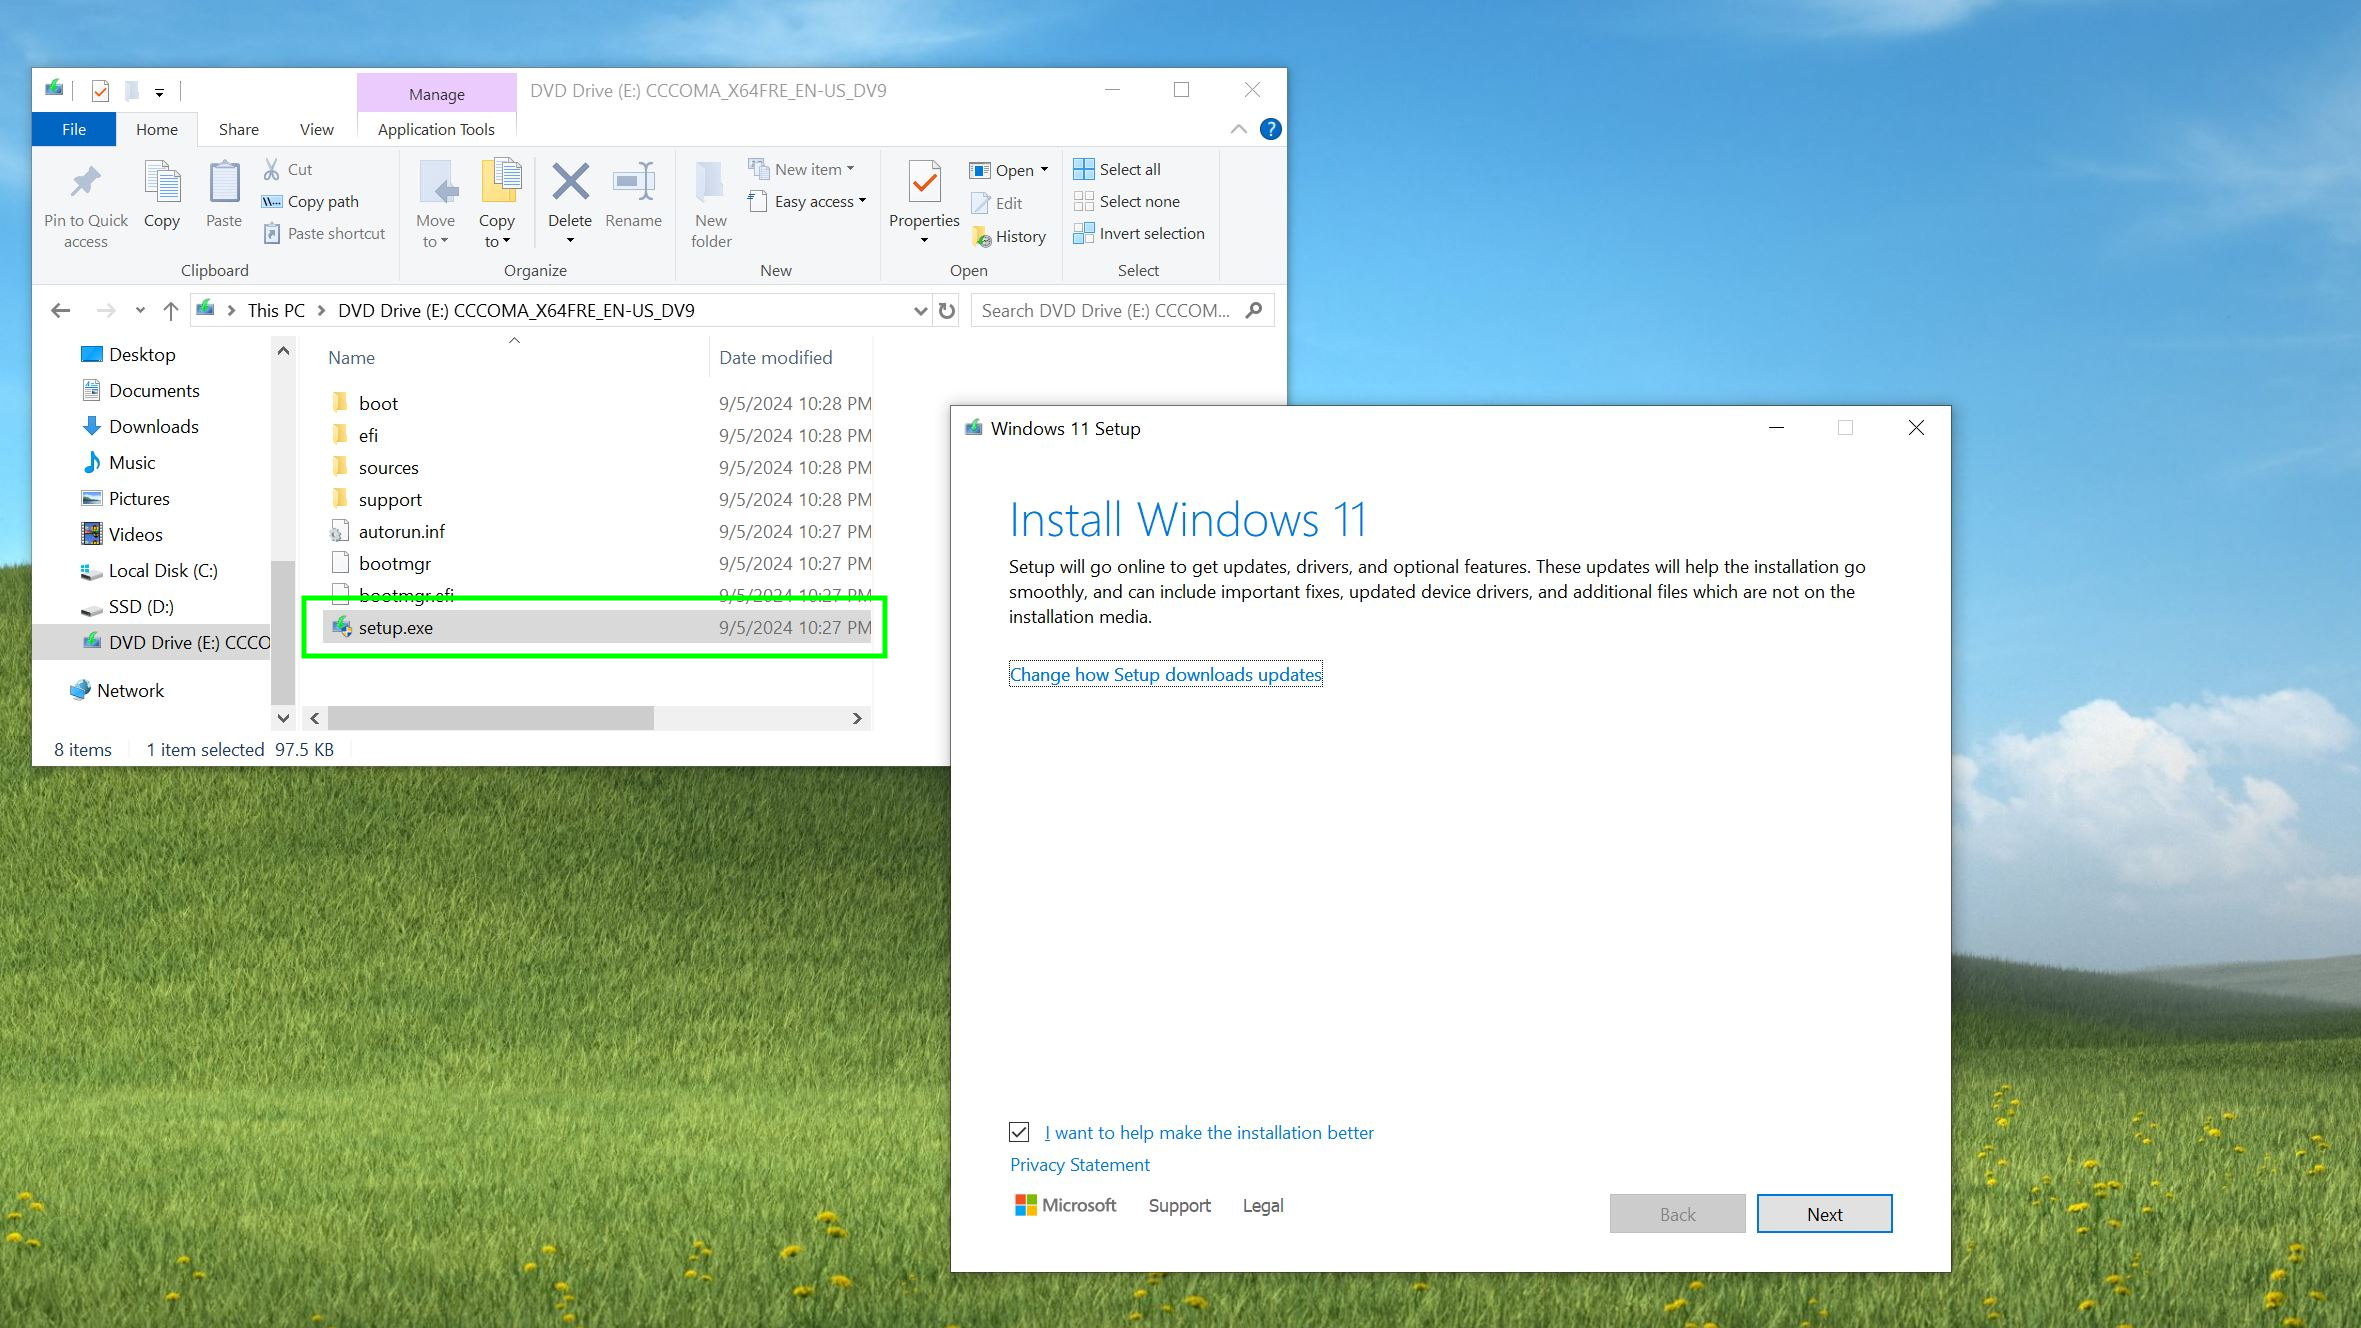
Task: Click the Invert selection icon
Action: point(1083,233)
